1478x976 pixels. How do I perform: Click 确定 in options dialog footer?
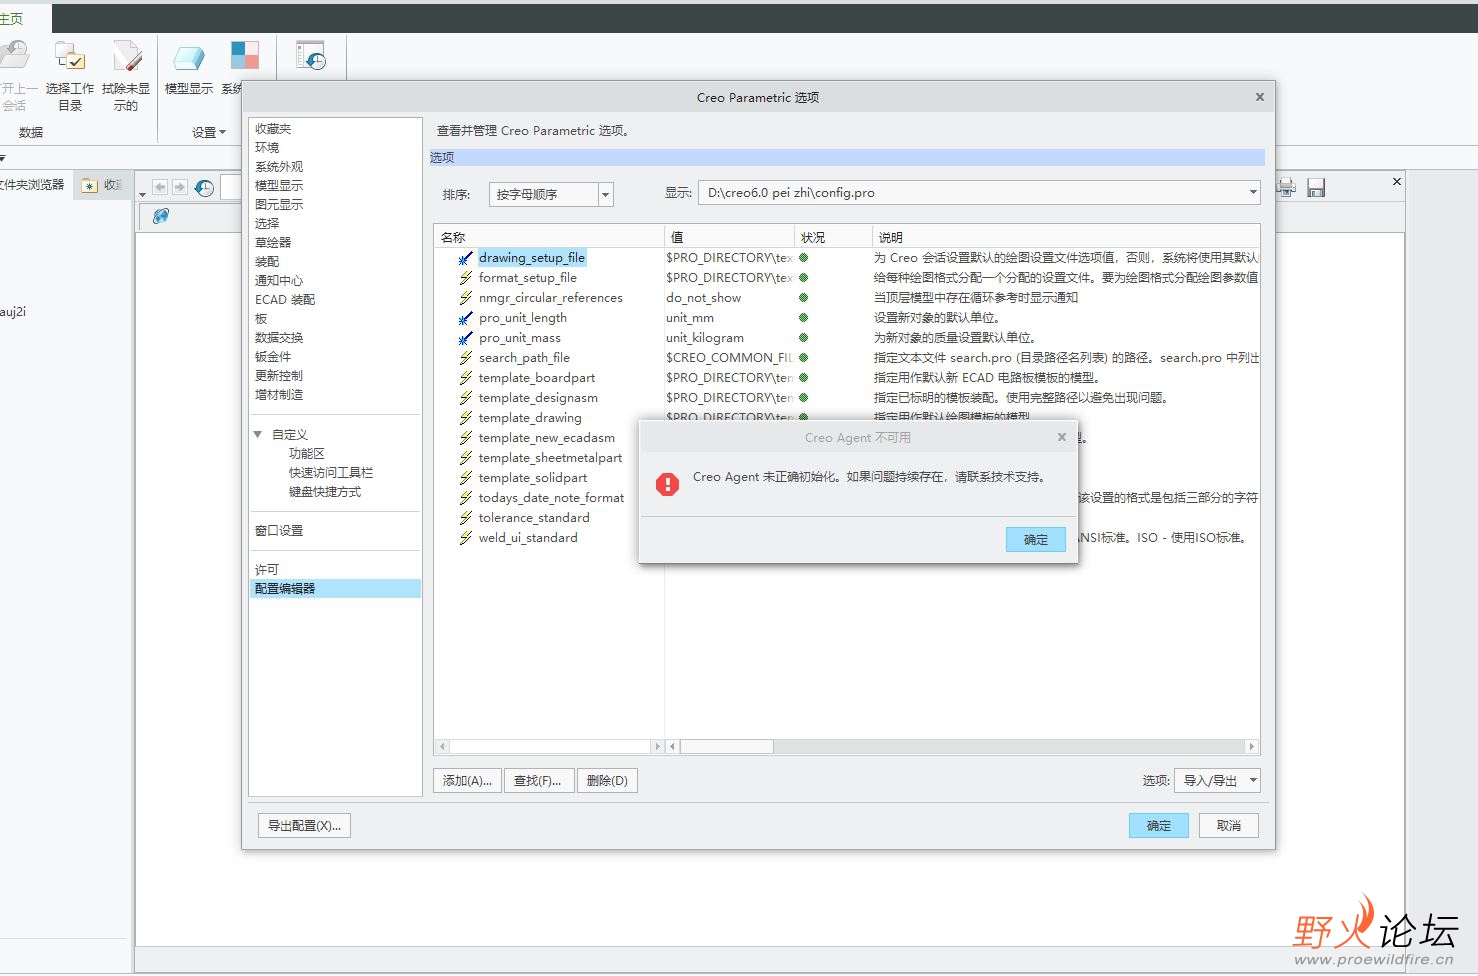coord(1159,825)
